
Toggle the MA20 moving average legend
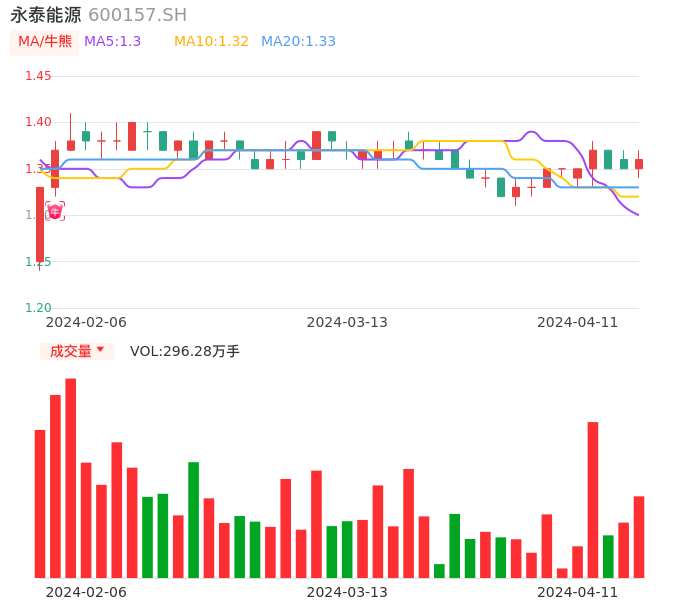[298, 42]
